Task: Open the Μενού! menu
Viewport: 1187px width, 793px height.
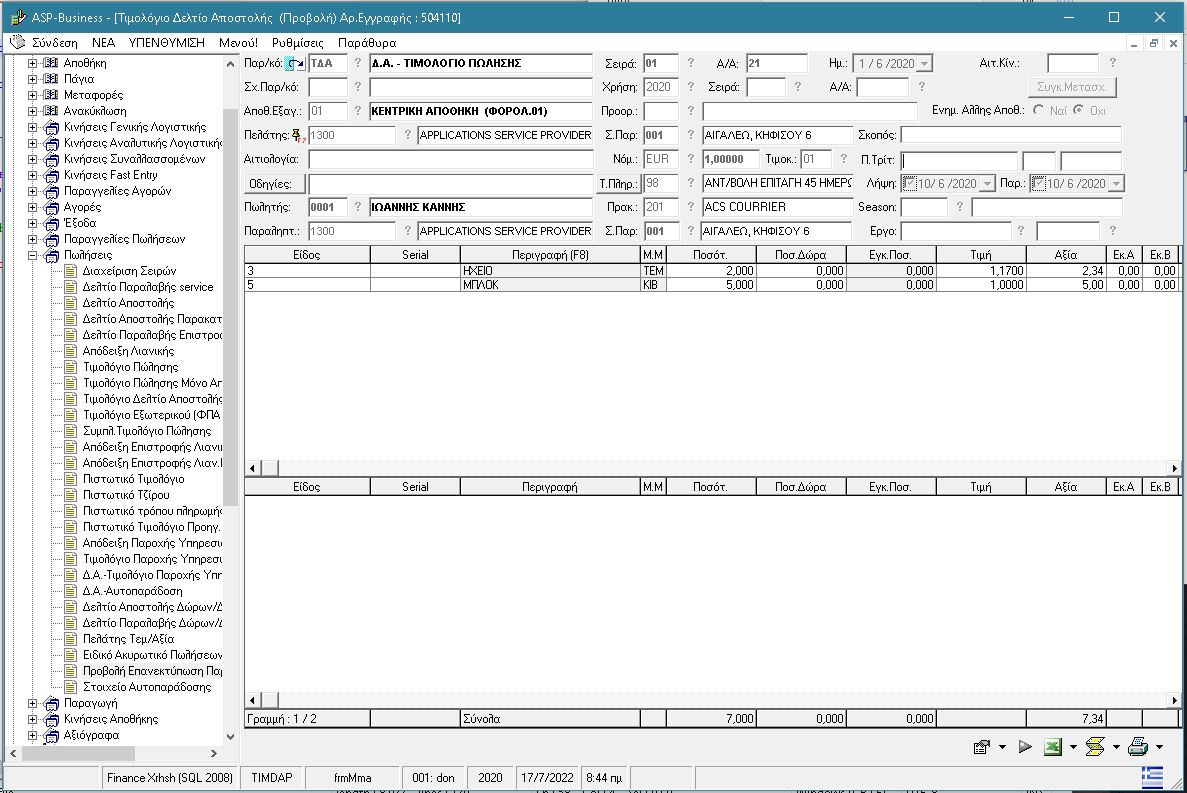Action: [238, 42]
